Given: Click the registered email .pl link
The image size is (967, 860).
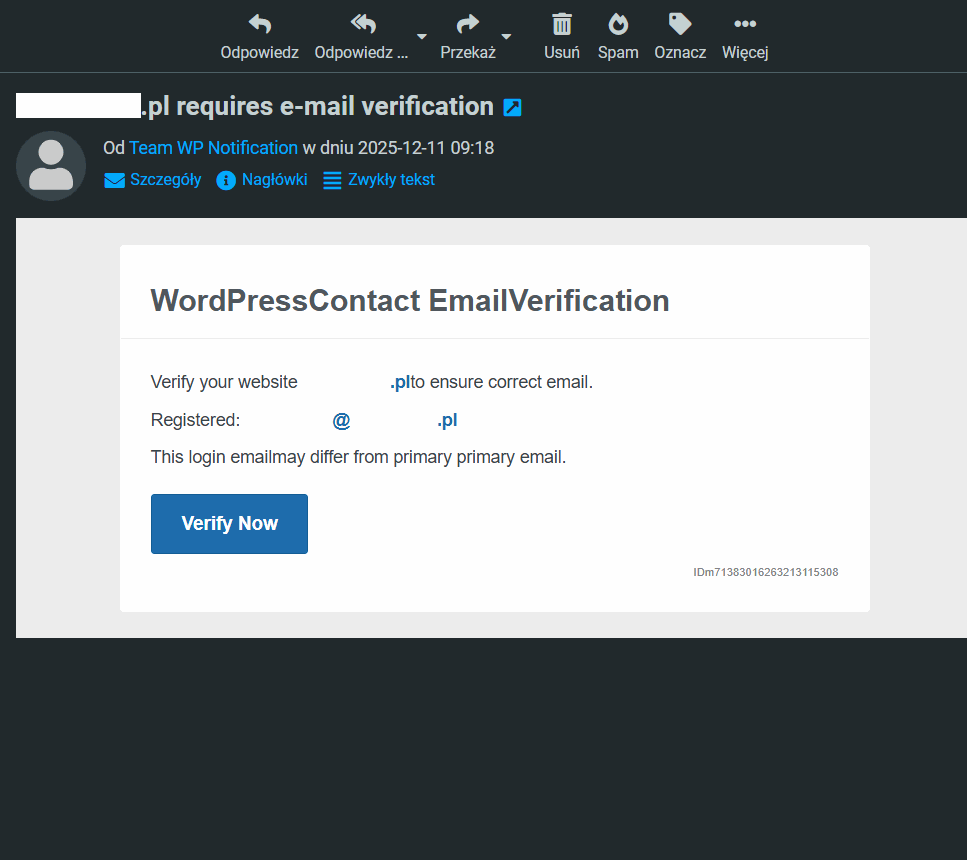Looking at the screenshot, I should coord(447,420).
